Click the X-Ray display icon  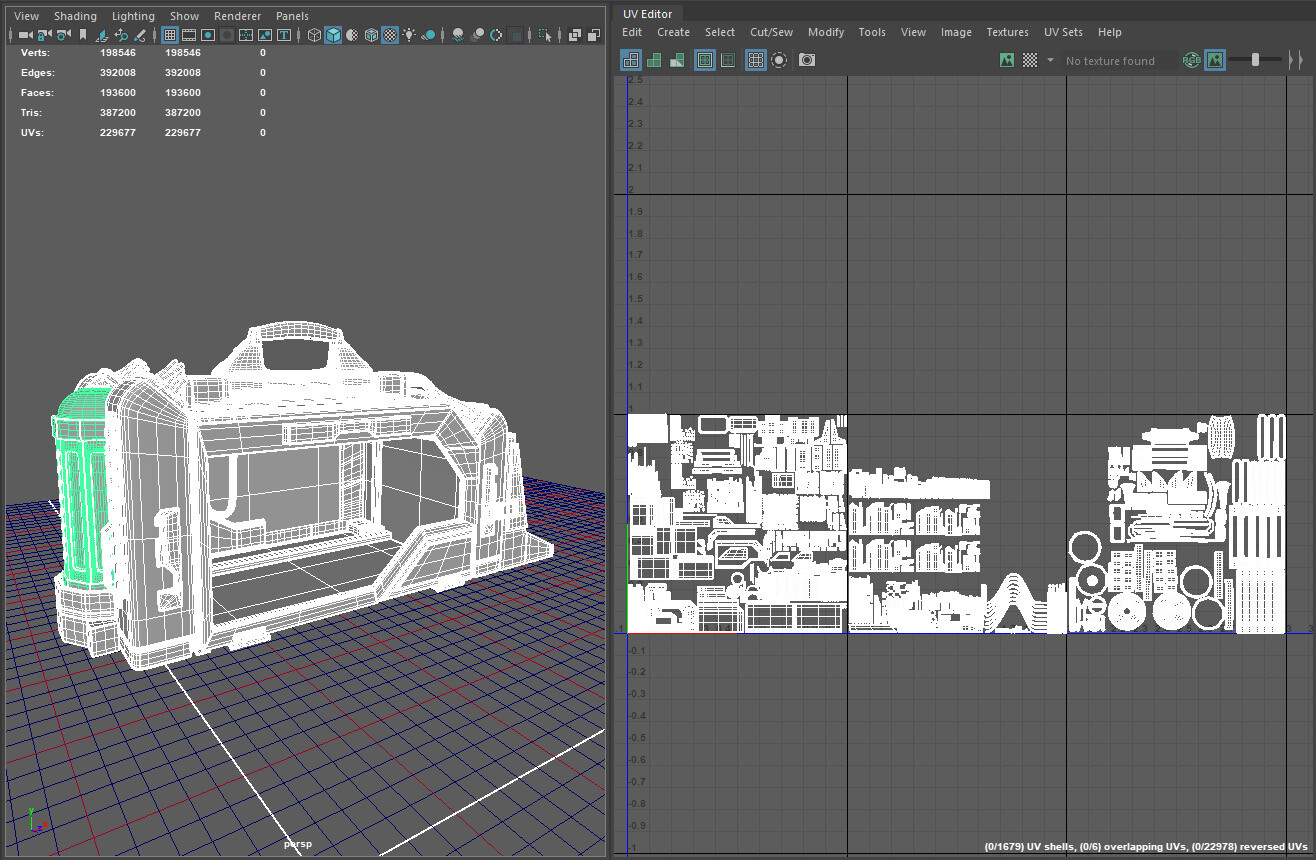click(x=575, y=35)
